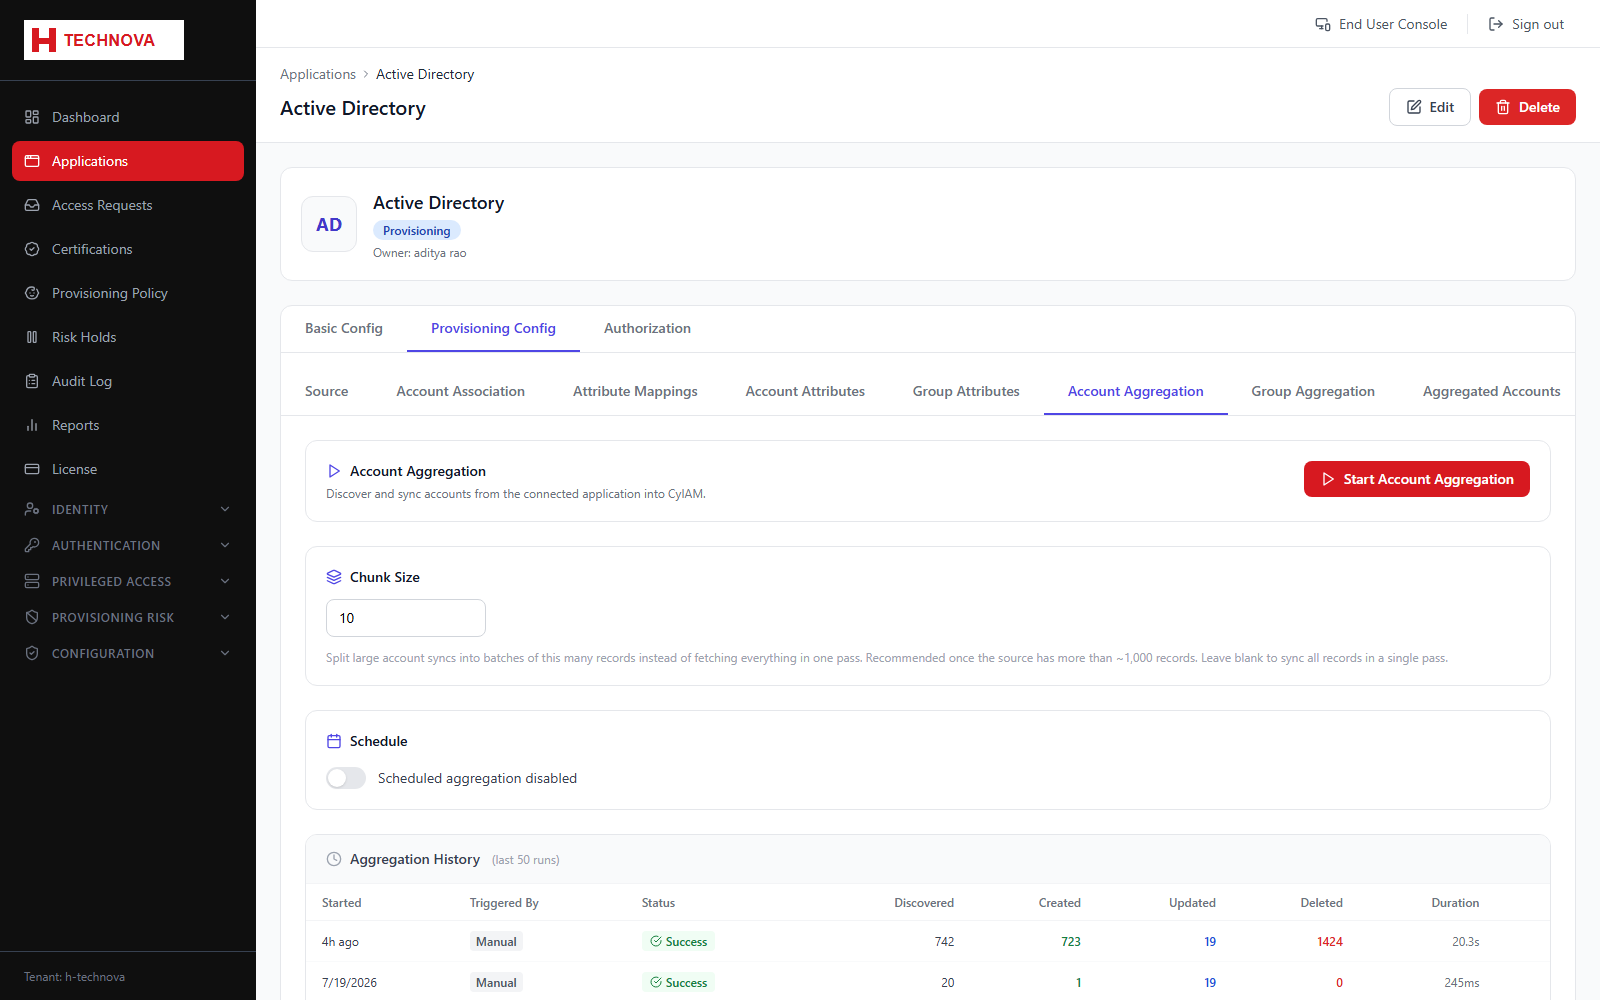Click the AD application avatar

point(329,224)
